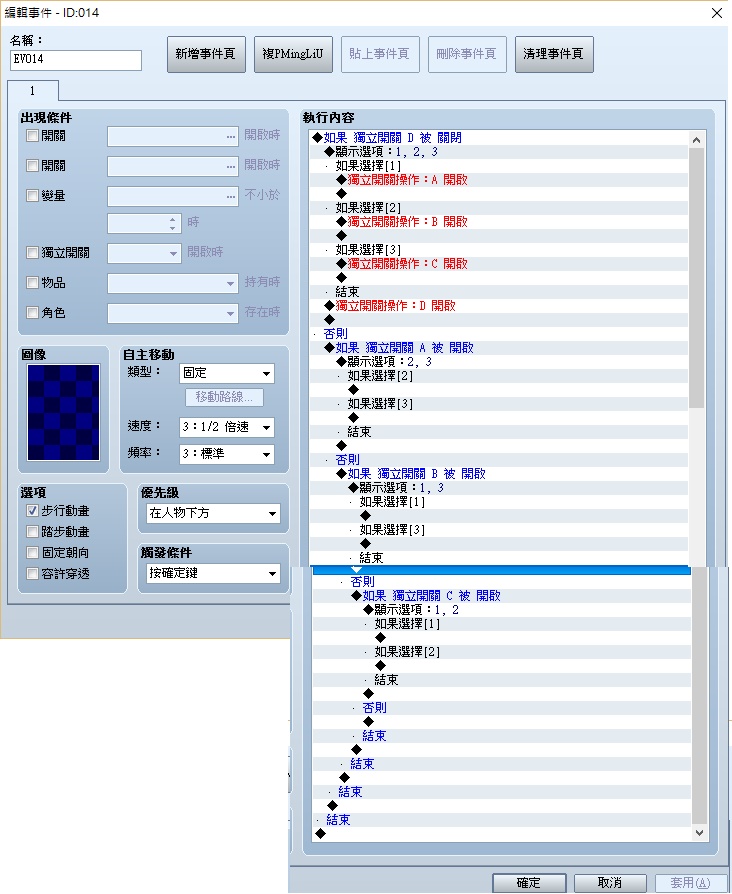732x894 pixels.
Task: Open the 角色 condition dropdown
Action: coord(173,313)
